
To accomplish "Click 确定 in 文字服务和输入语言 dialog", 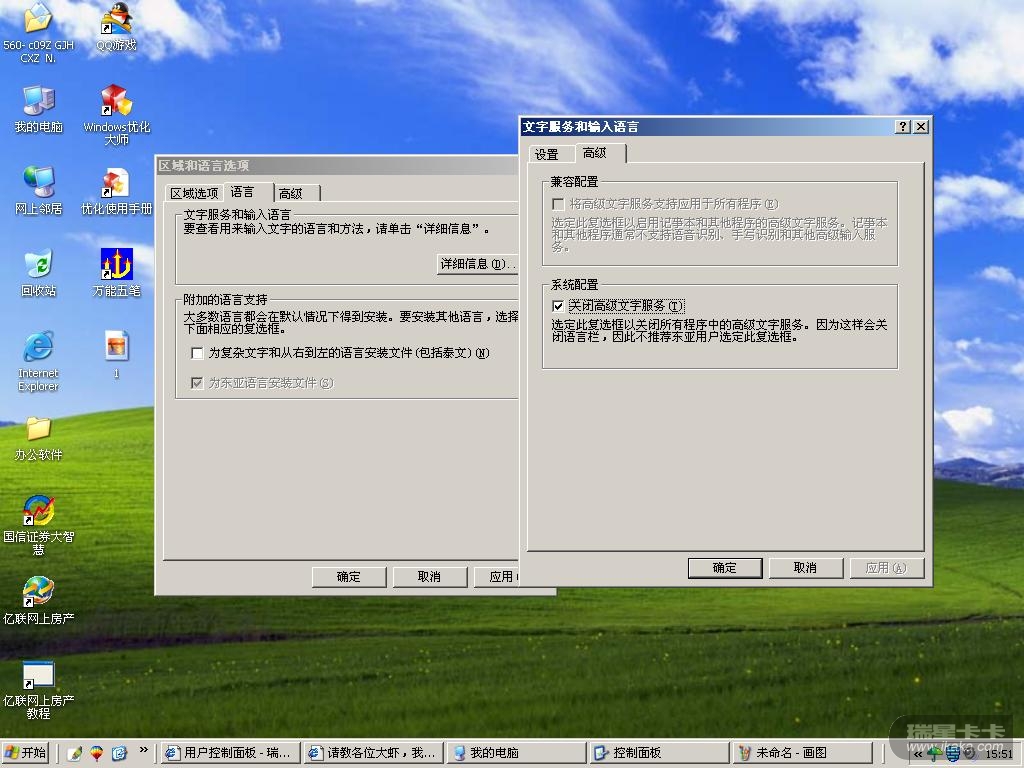I will [x=725, y=568].
